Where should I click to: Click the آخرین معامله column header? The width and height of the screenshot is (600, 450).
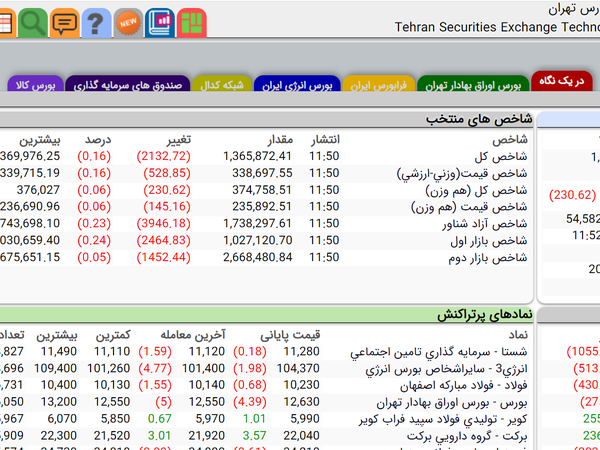tap(192, 335)
